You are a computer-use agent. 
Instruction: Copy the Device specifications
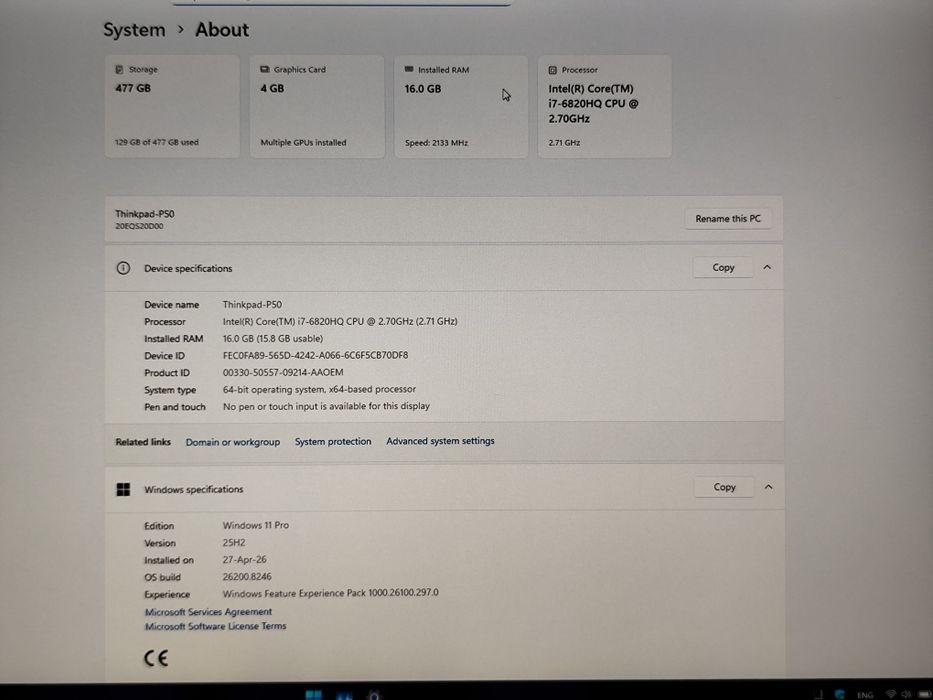(723, 268)
